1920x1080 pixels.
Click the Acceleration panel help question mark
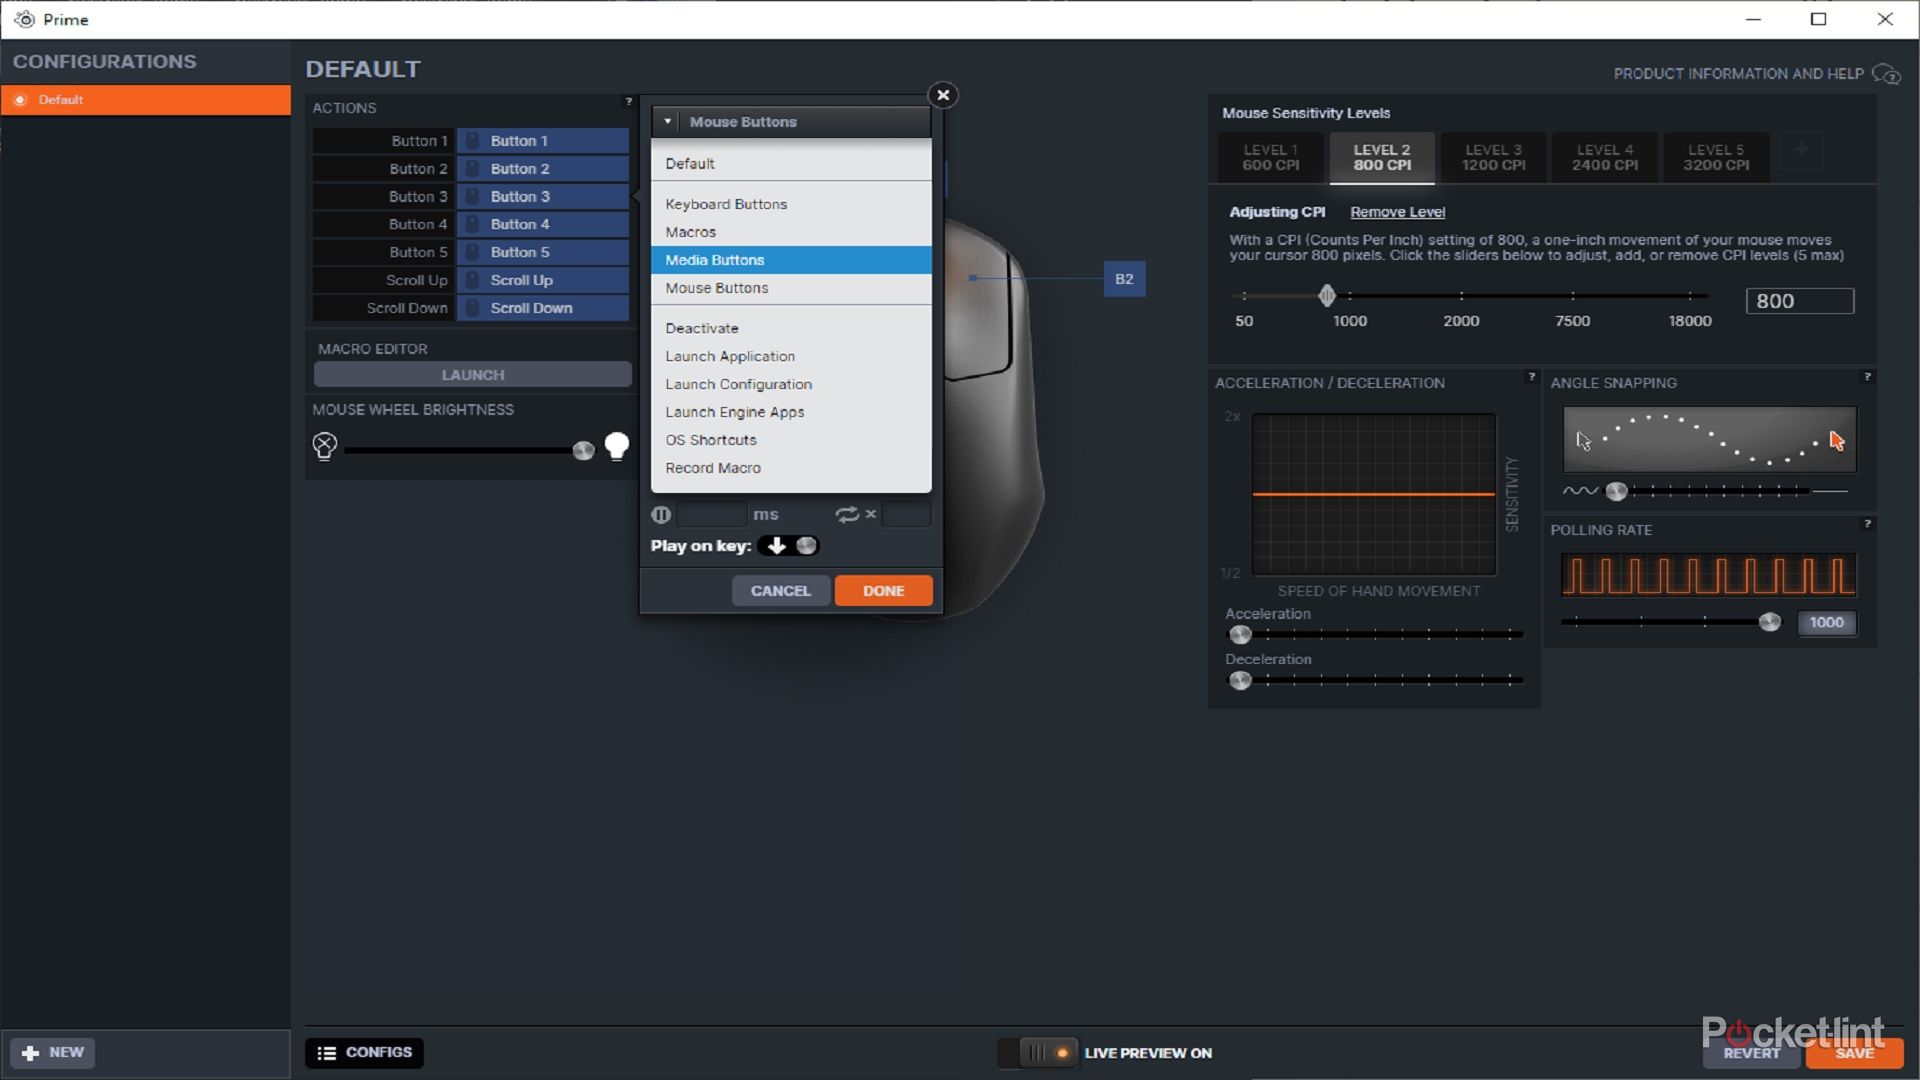point(1531,377)
